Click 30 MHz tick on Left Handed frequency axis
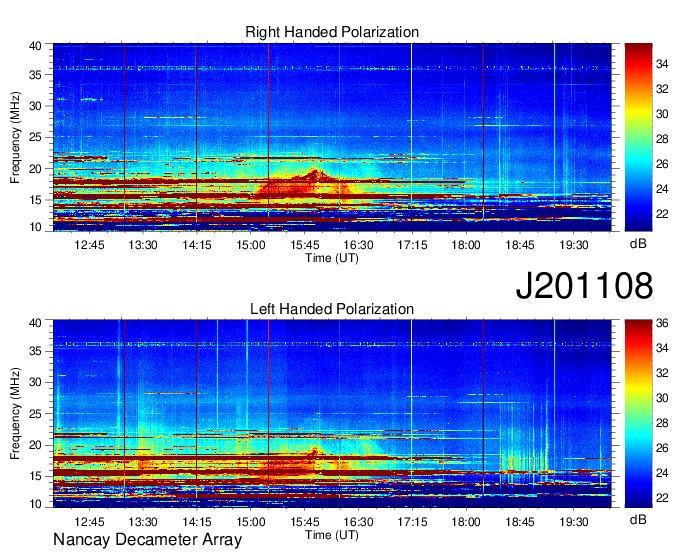 pyautogui.click(x=35, y=382)
